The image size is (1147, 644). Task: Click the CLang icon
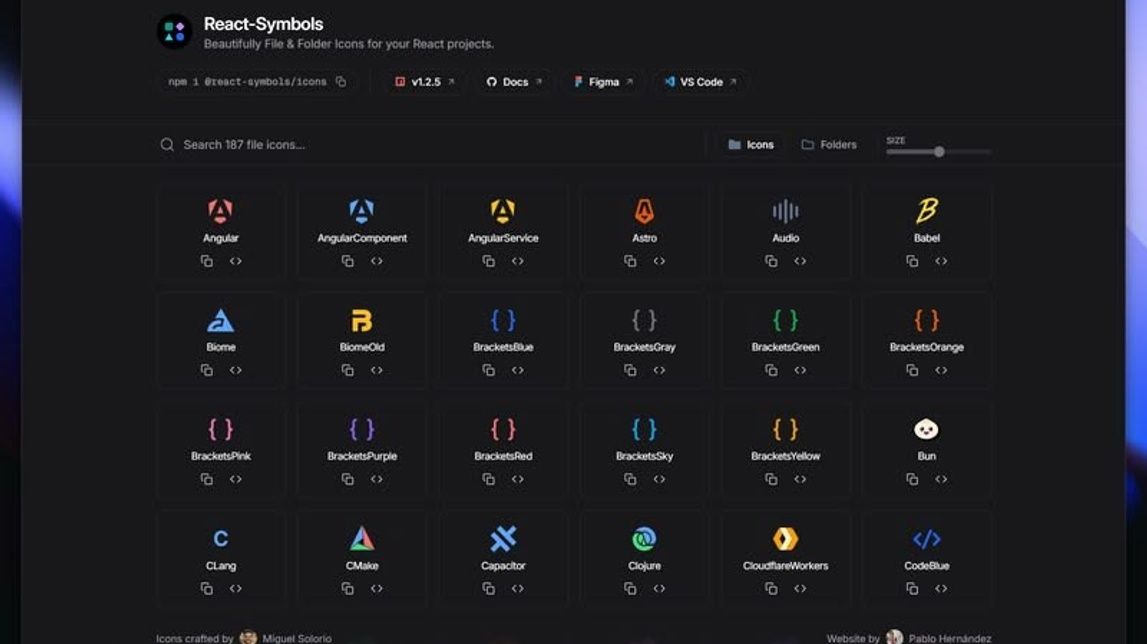(x=220, y=539)
